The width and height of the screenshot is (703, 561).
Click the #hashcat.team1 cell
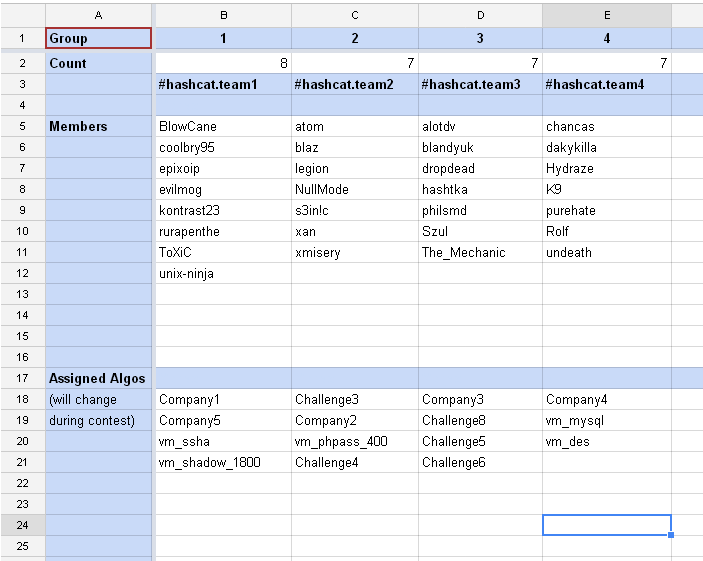[x=224, y=85]
